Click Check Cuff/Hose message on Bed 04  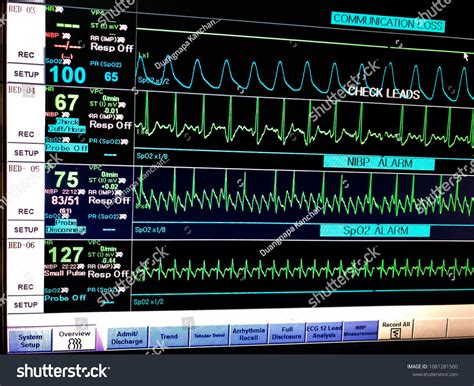click(67, 125)
